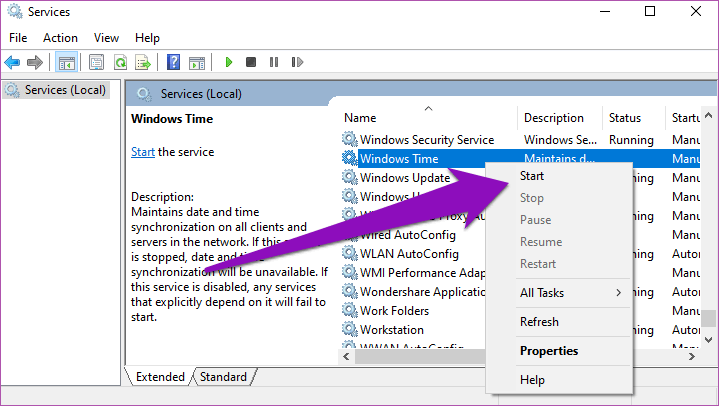
Task: Click gear icon beside Windows Time
Action: (349, 158)
